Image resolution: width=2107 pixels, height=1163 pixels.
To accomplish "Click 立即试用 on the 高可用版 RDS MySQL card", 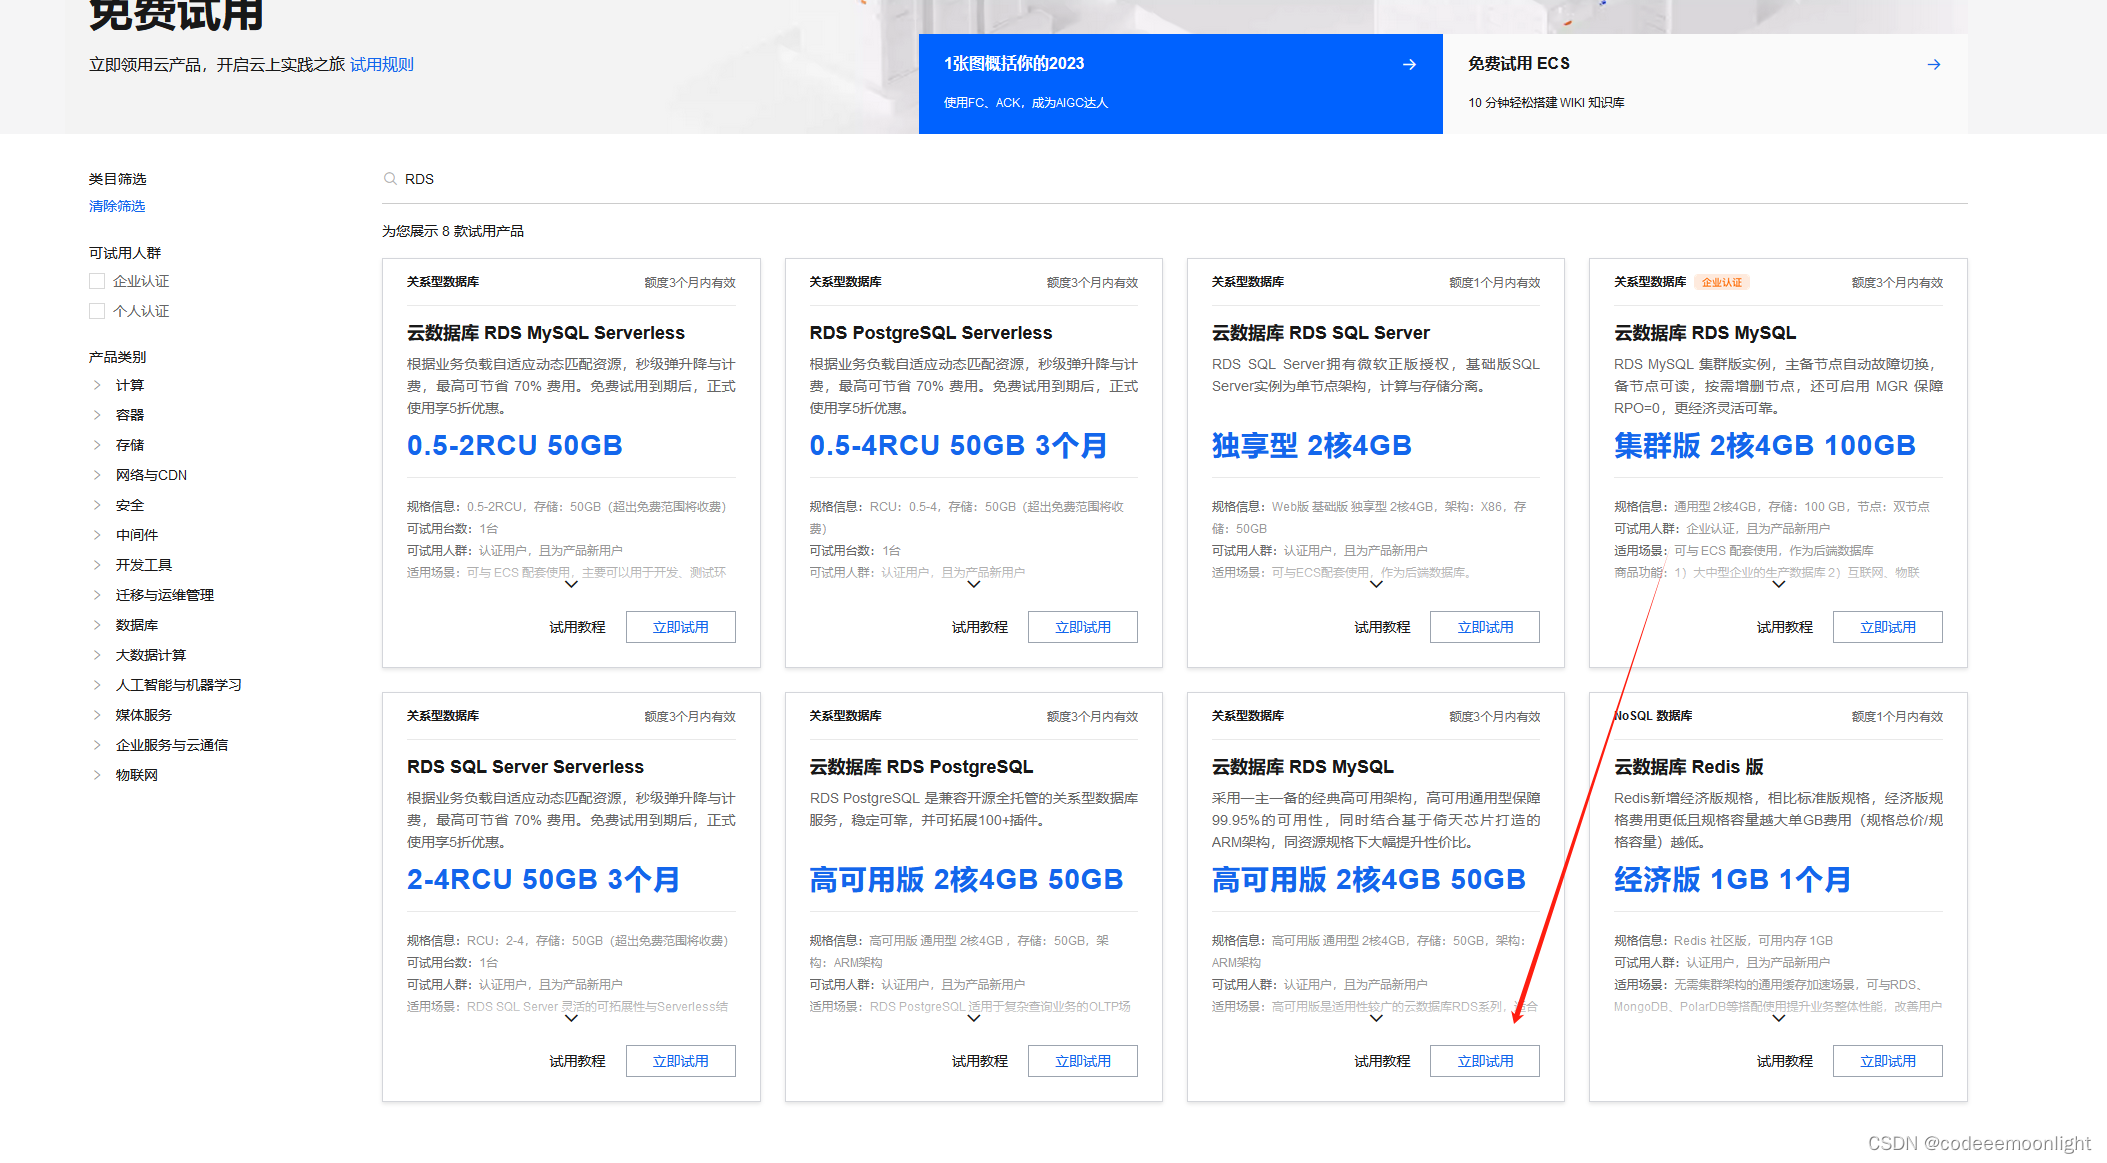I will click(x=1484, y=1061).
